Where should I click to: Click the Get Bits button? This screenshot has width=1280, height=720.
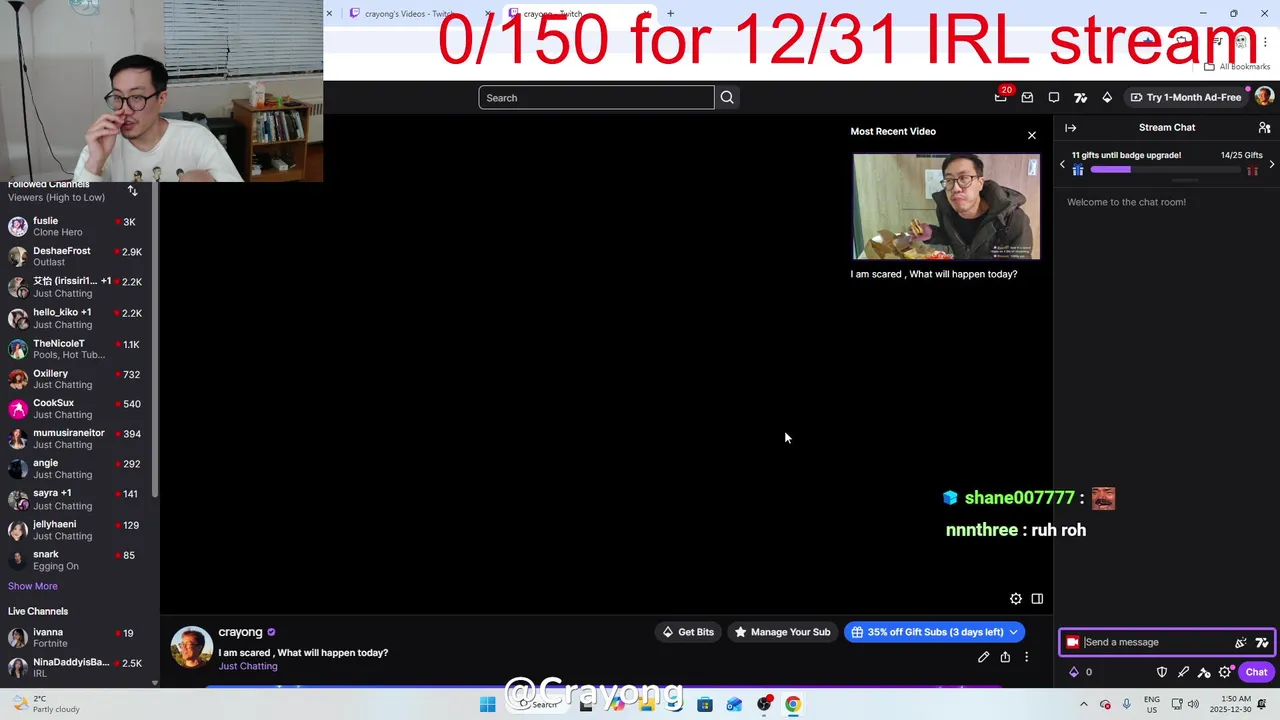[688, 632]
